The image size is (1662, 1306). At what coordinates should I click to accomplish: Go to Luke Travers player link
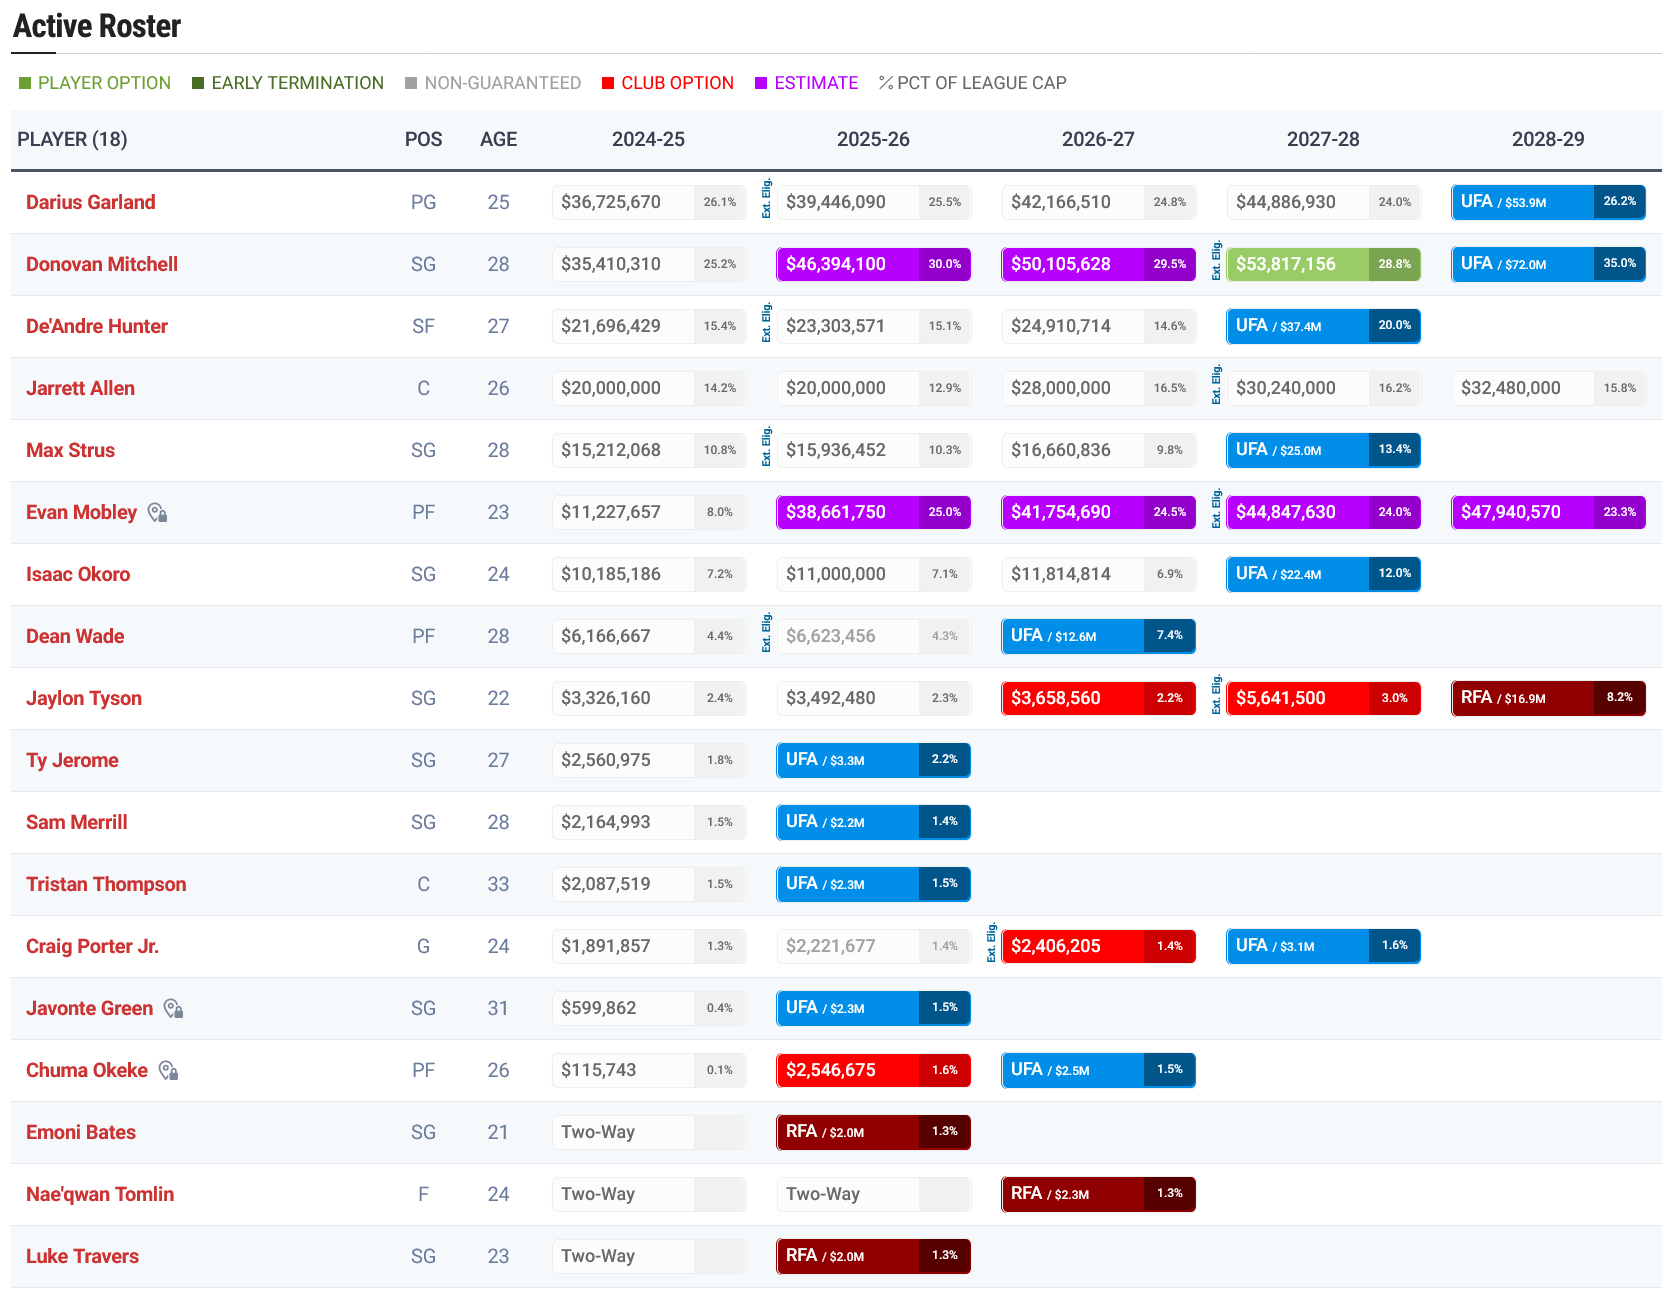[82, 1256]
